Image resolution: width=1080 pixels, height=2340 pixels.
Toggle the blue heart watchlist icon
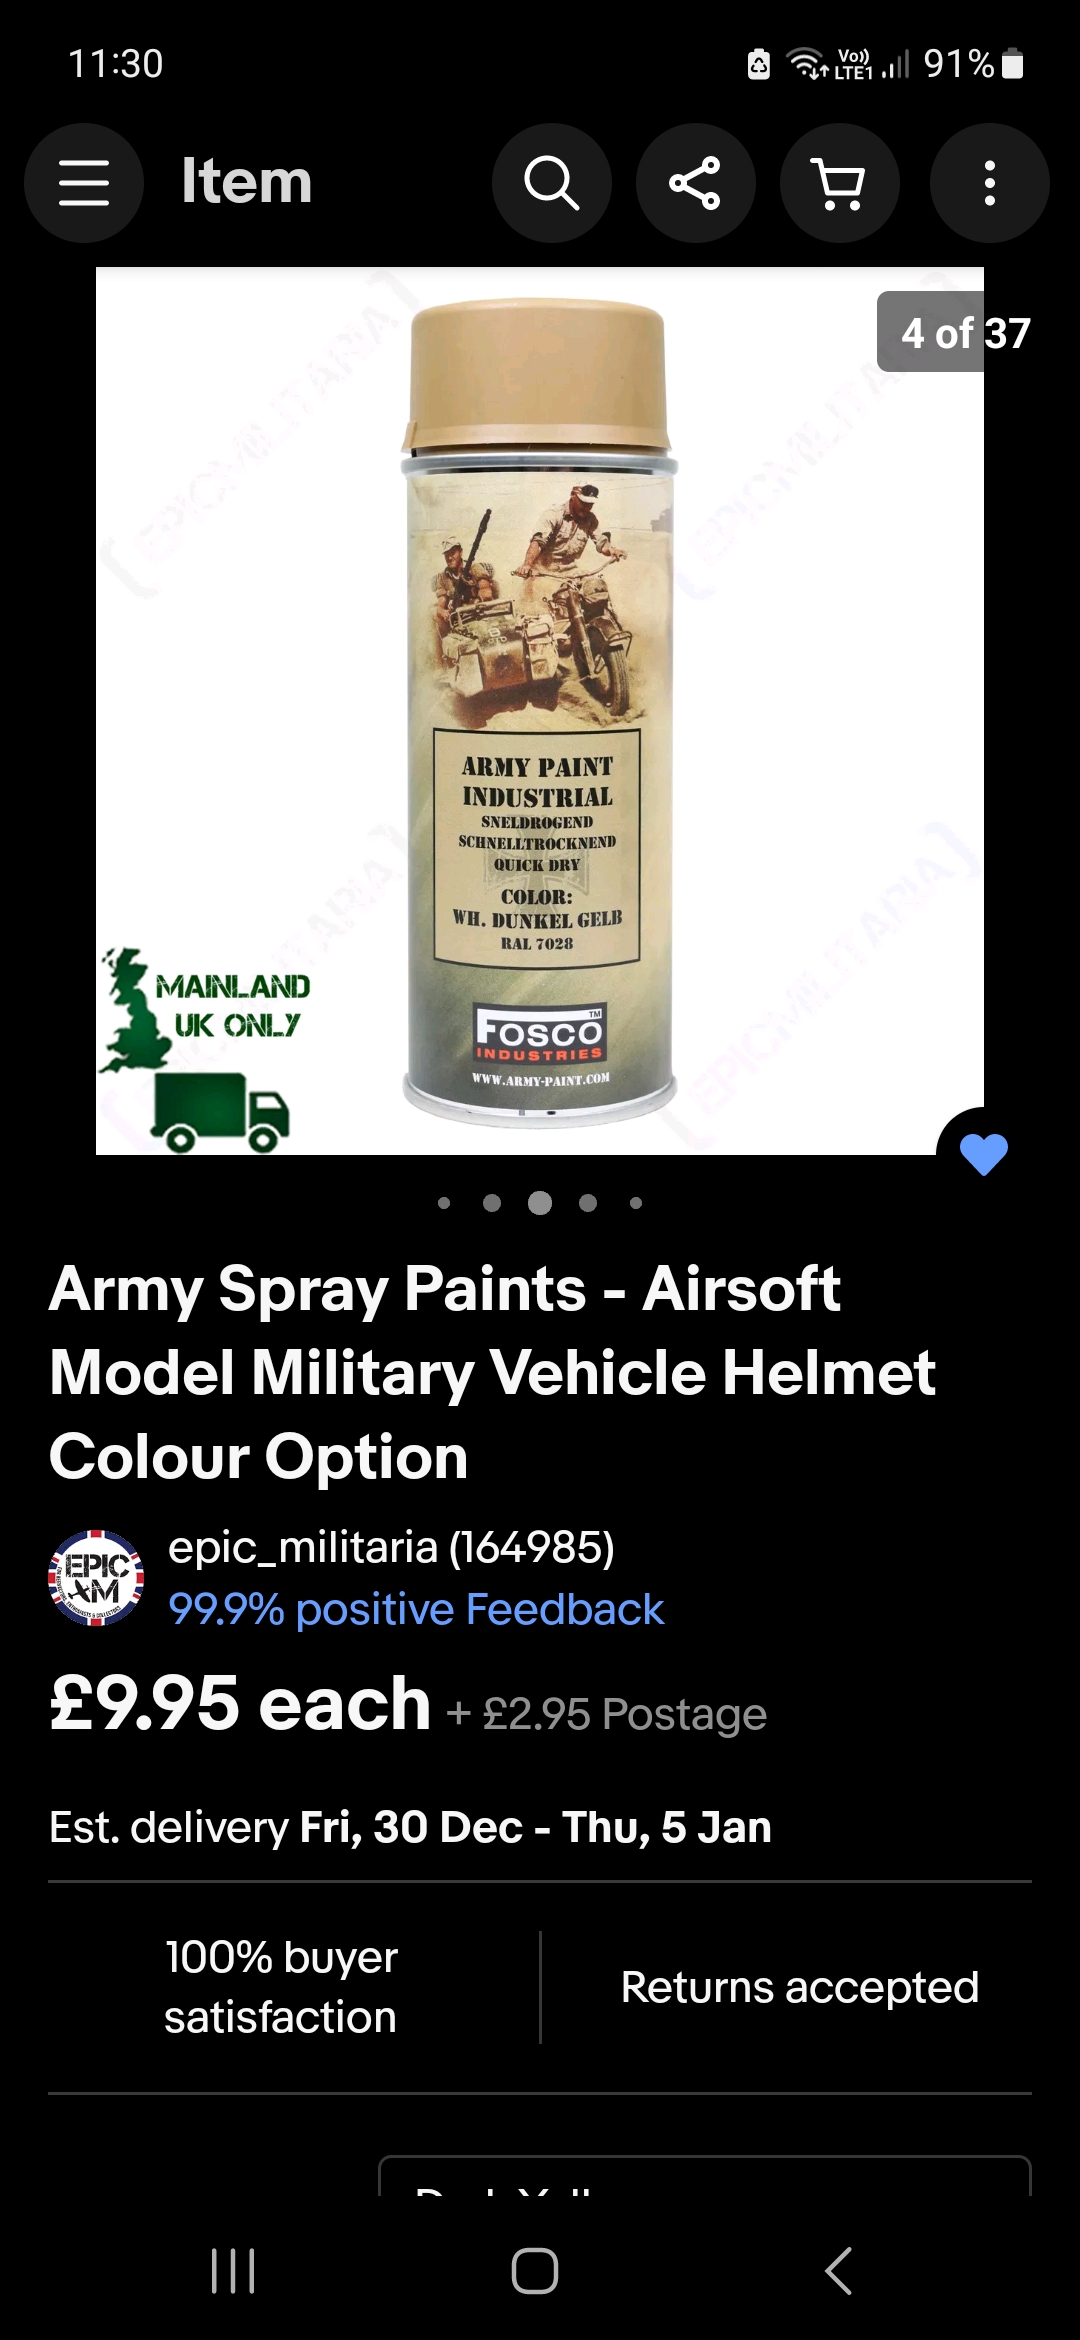click(984, 1155)
